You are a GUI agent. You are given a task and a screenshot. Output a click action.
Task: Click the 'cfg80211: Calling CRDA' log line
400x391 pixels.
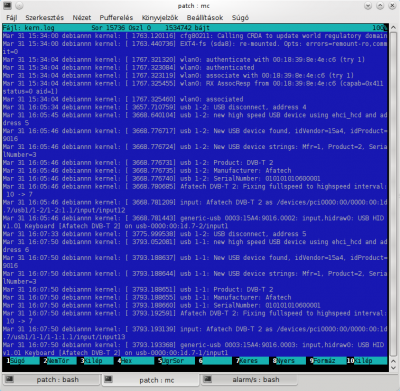pyautogui.click(x=195, y=36)
